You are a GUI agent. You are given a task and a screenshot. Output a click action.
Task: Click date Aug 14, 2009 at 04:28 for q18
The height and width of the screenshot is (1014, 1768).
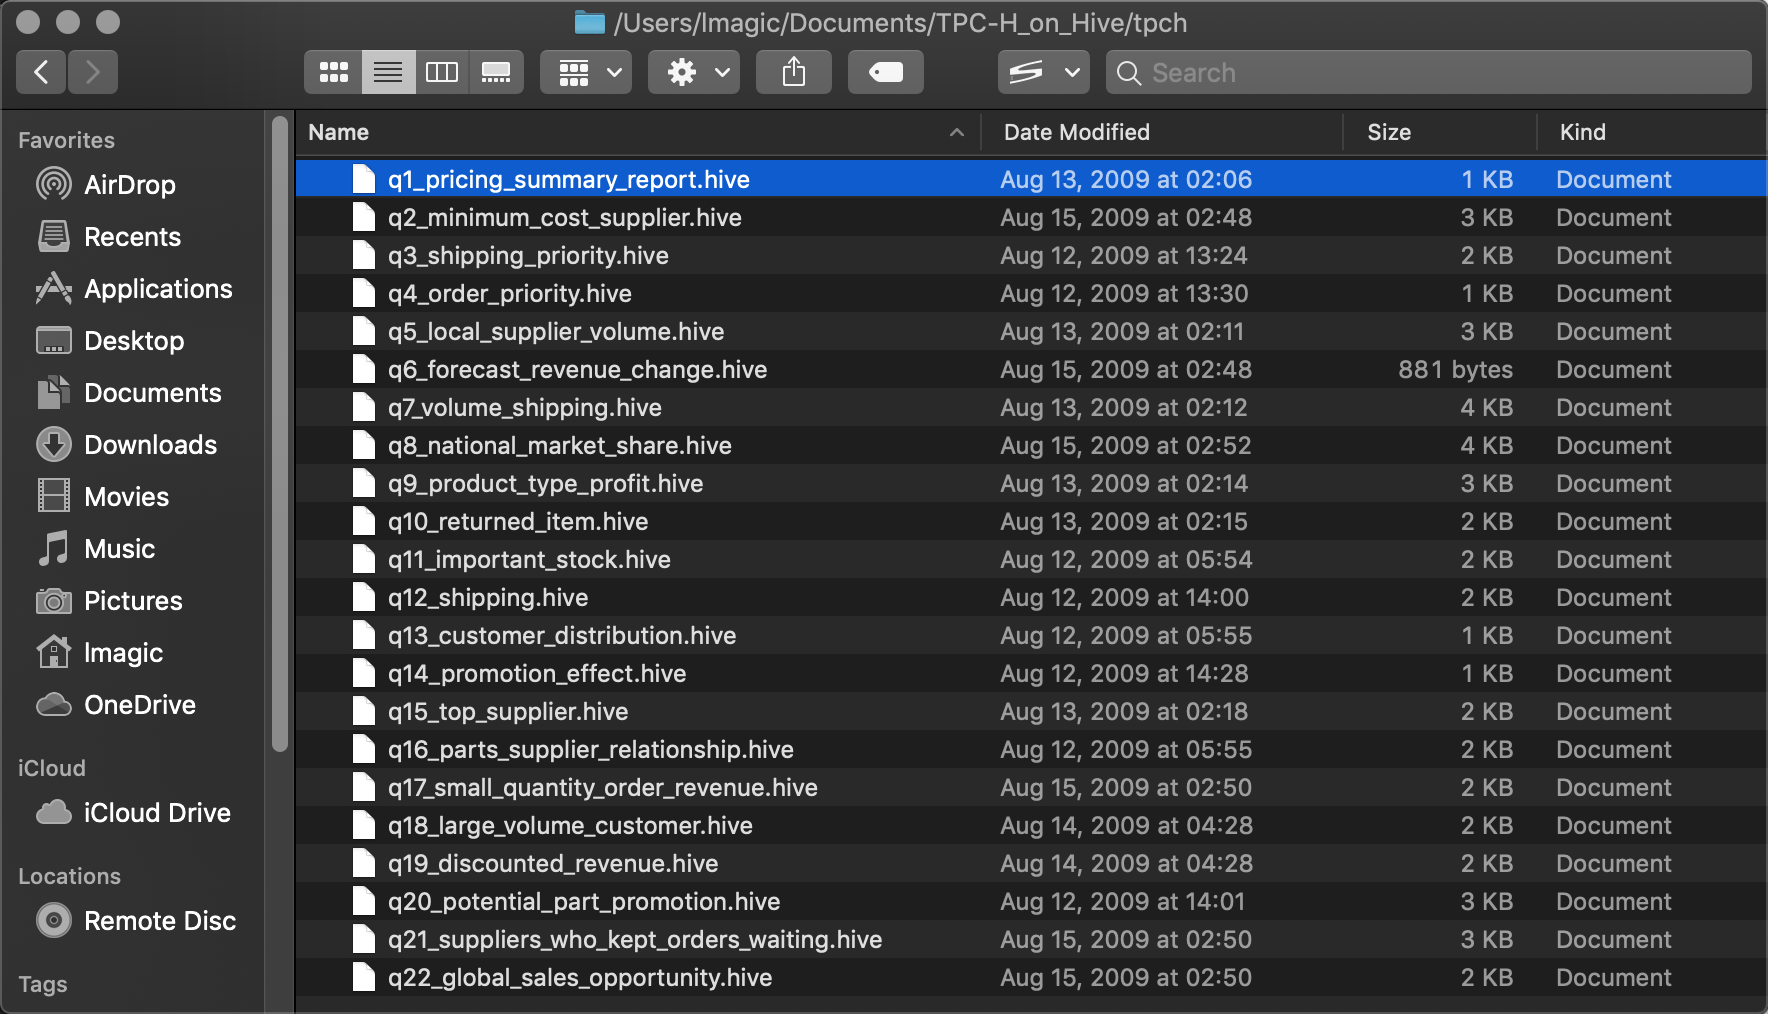[x=1126, y=825]
